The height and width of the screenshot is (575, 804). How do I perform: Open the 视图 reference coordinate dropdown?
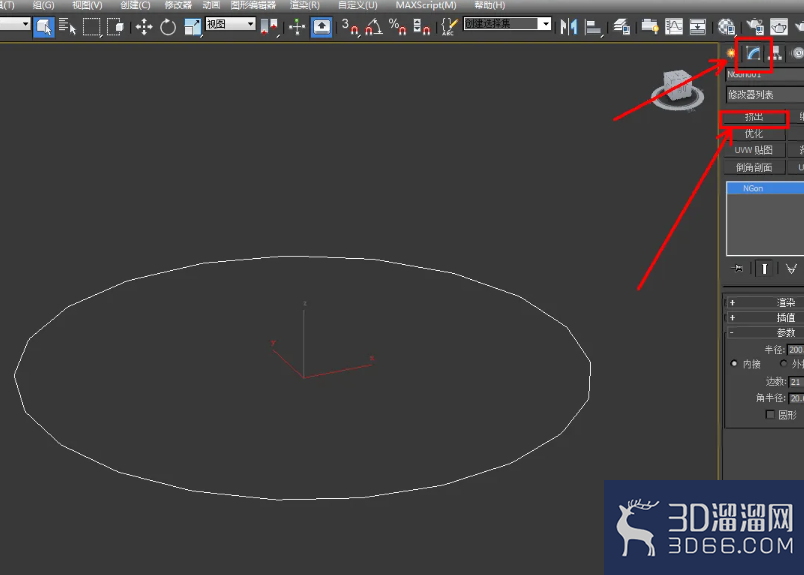(230, 24)
